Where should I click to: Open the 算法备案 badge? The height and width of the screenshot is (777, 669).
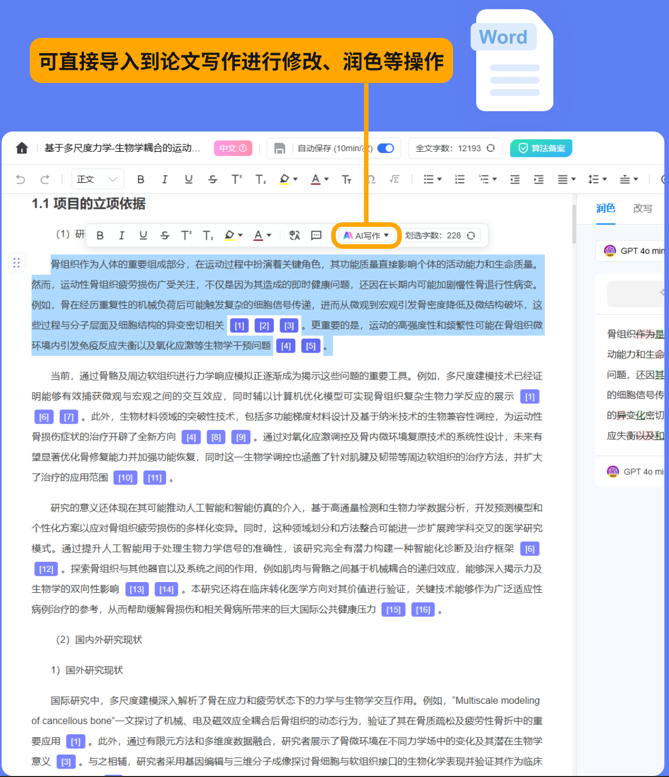[541, 148]
